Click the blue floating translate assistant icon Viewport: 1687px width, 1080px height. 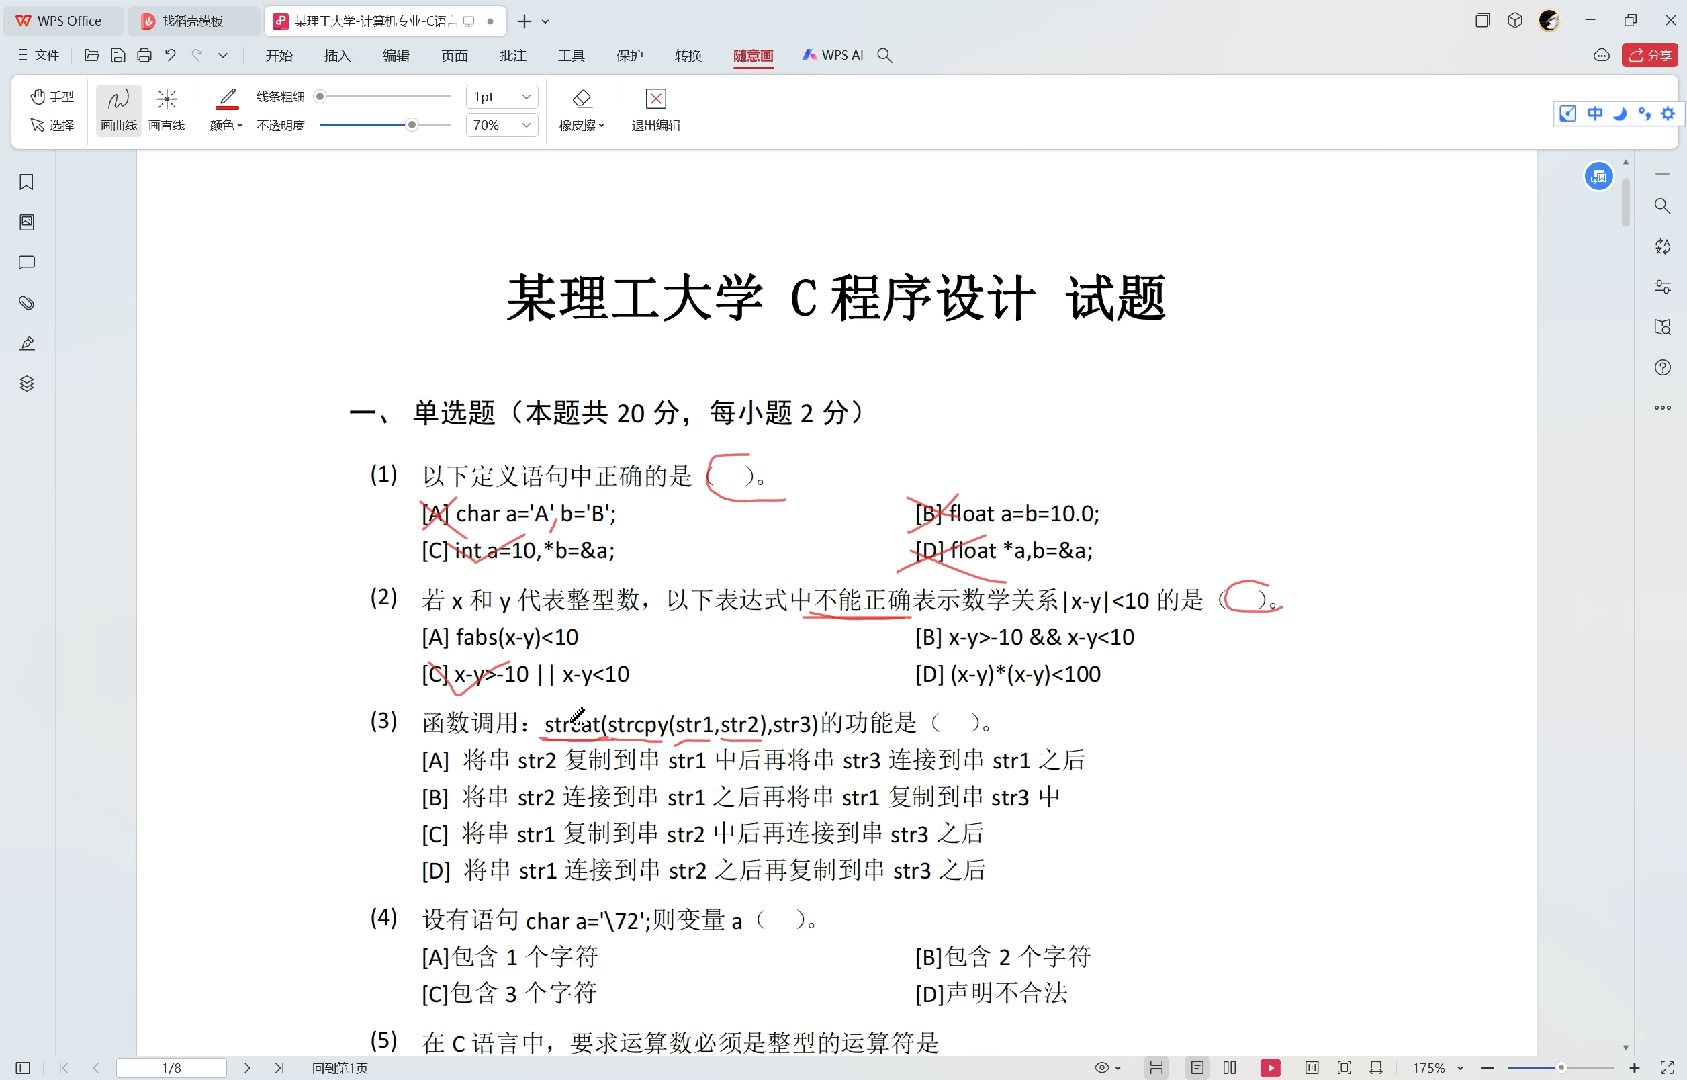pyautogui.click(x=1599, y=177)
